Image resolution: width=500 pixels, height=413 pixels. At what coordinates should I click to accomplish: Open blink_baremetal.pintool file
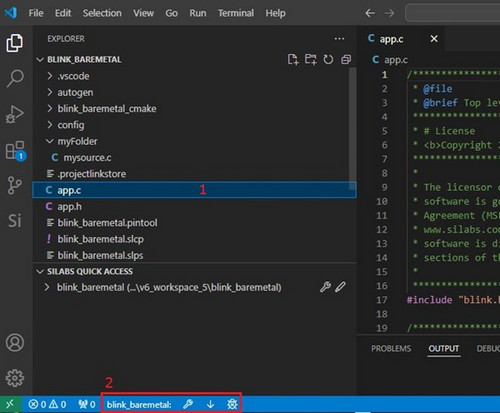pos(194,223)
